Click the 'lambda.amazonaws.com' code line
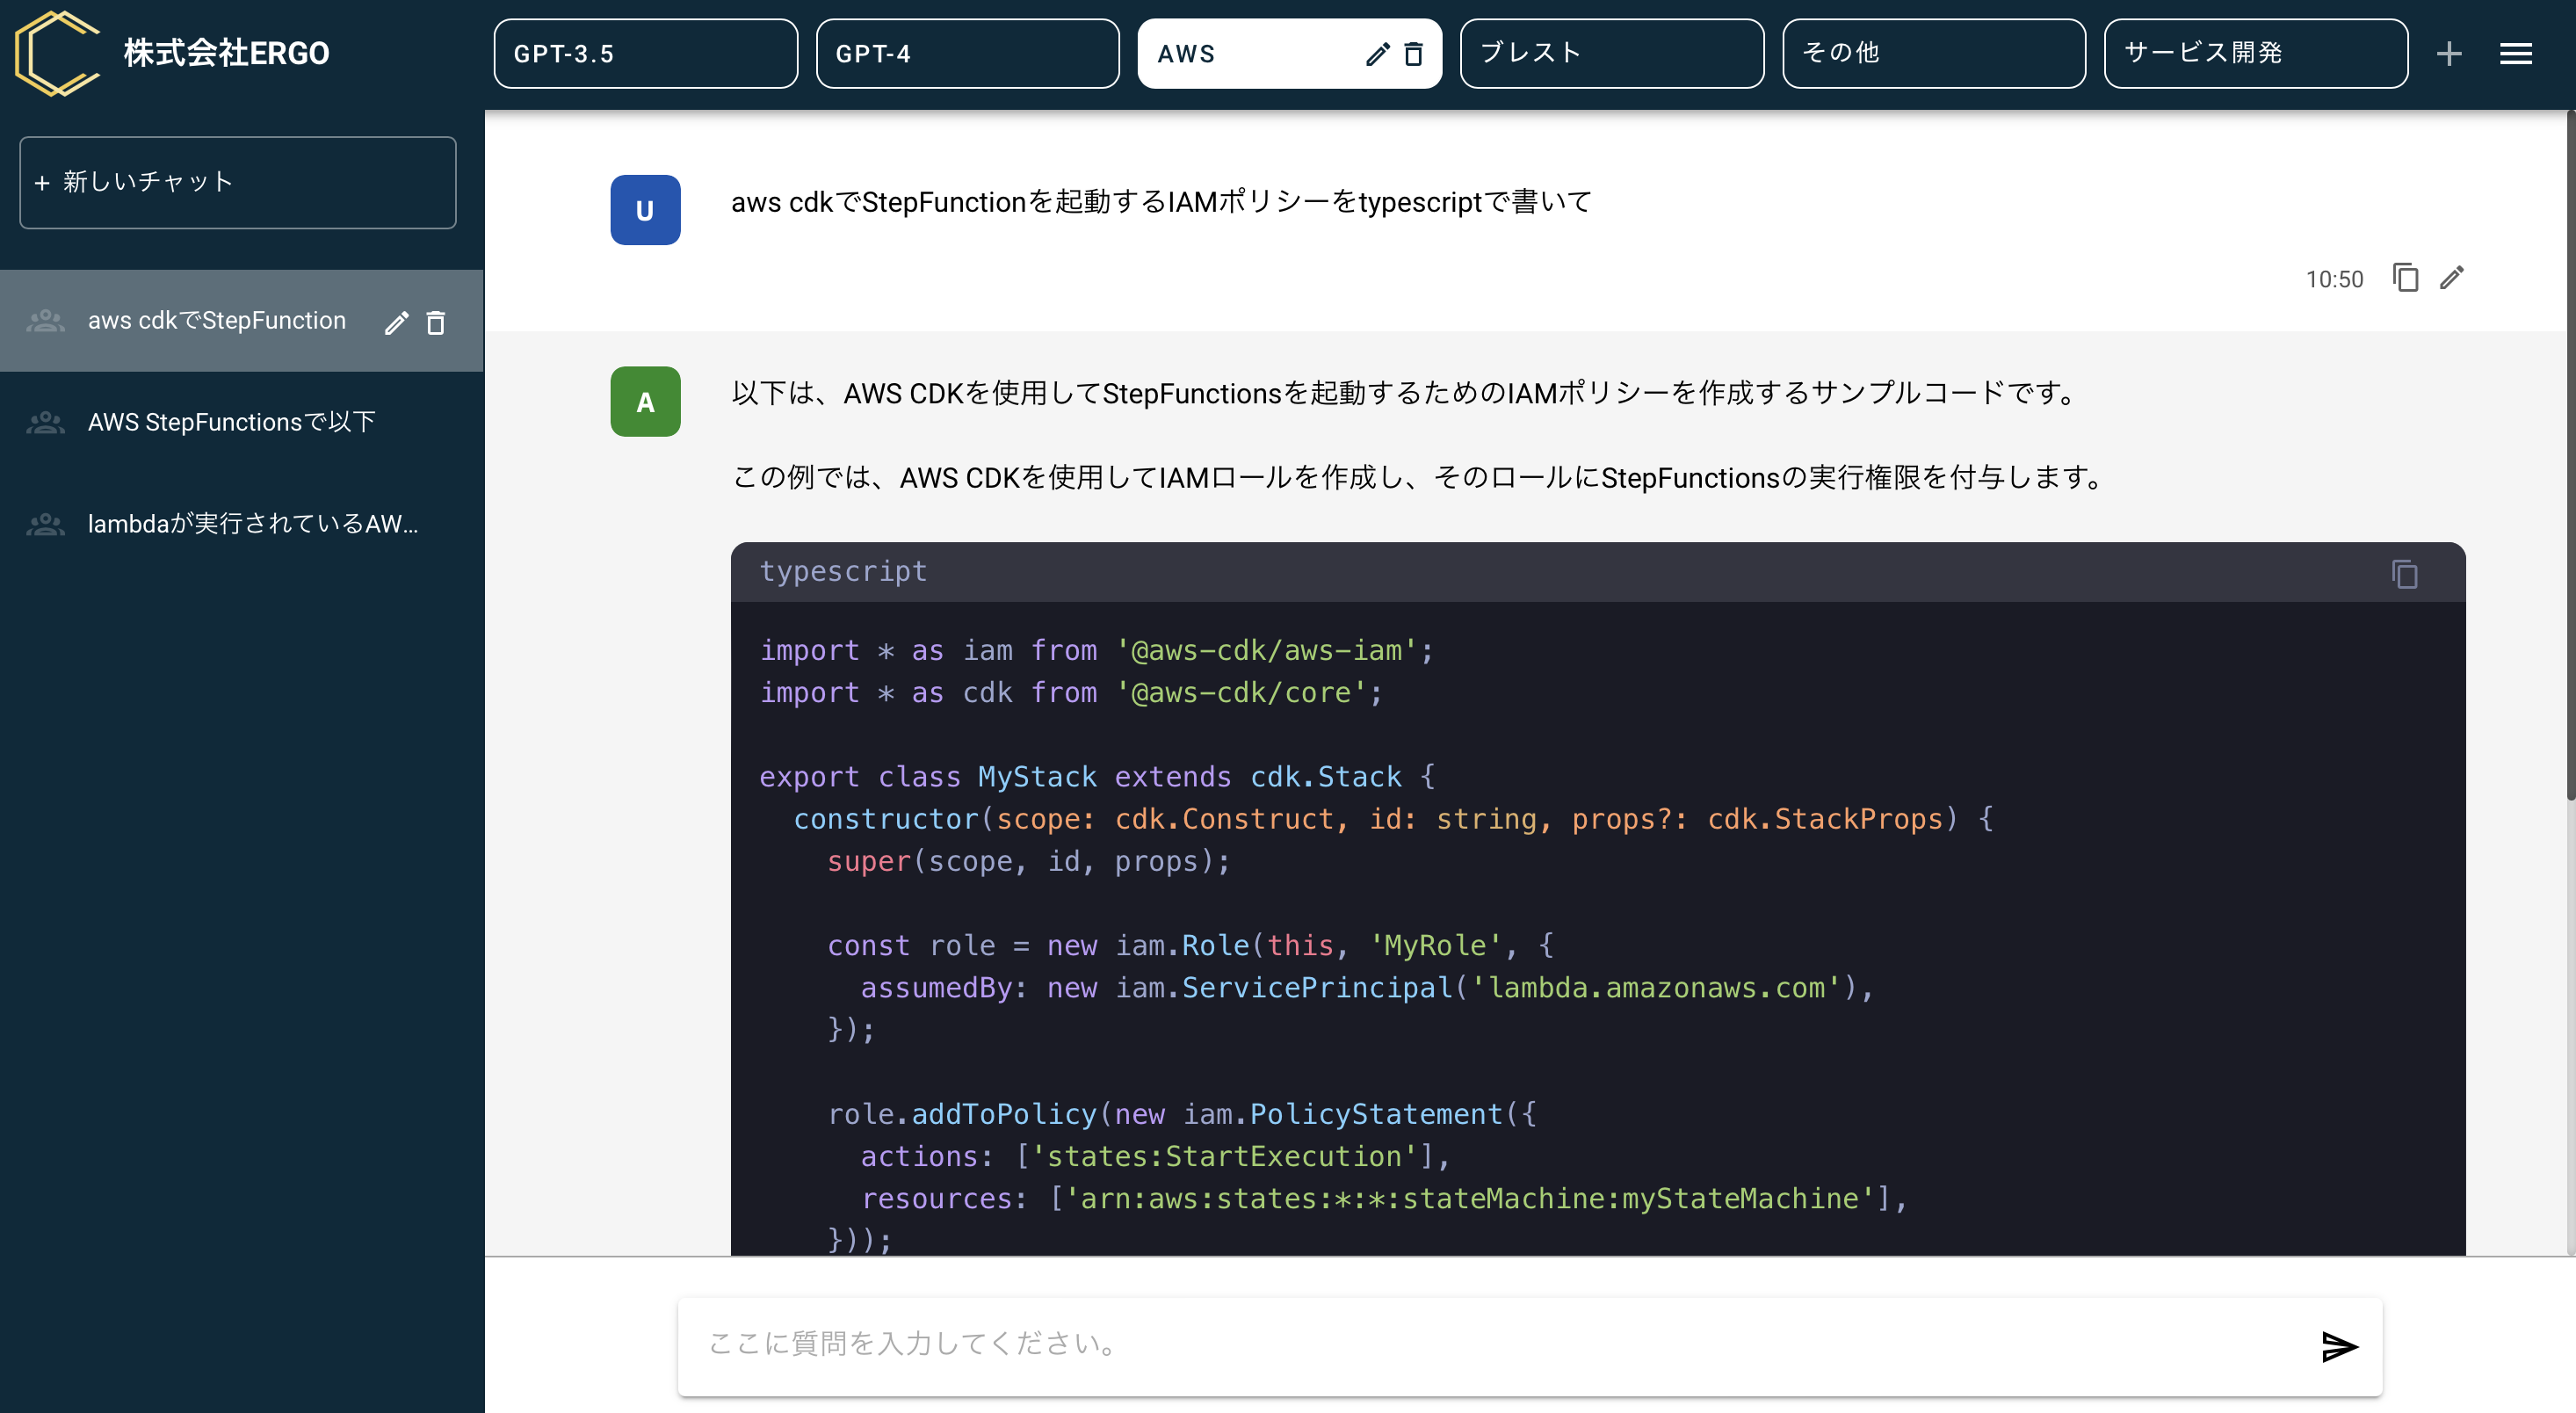The width and height of the screenshot is (2576, 1413). 1367,988
